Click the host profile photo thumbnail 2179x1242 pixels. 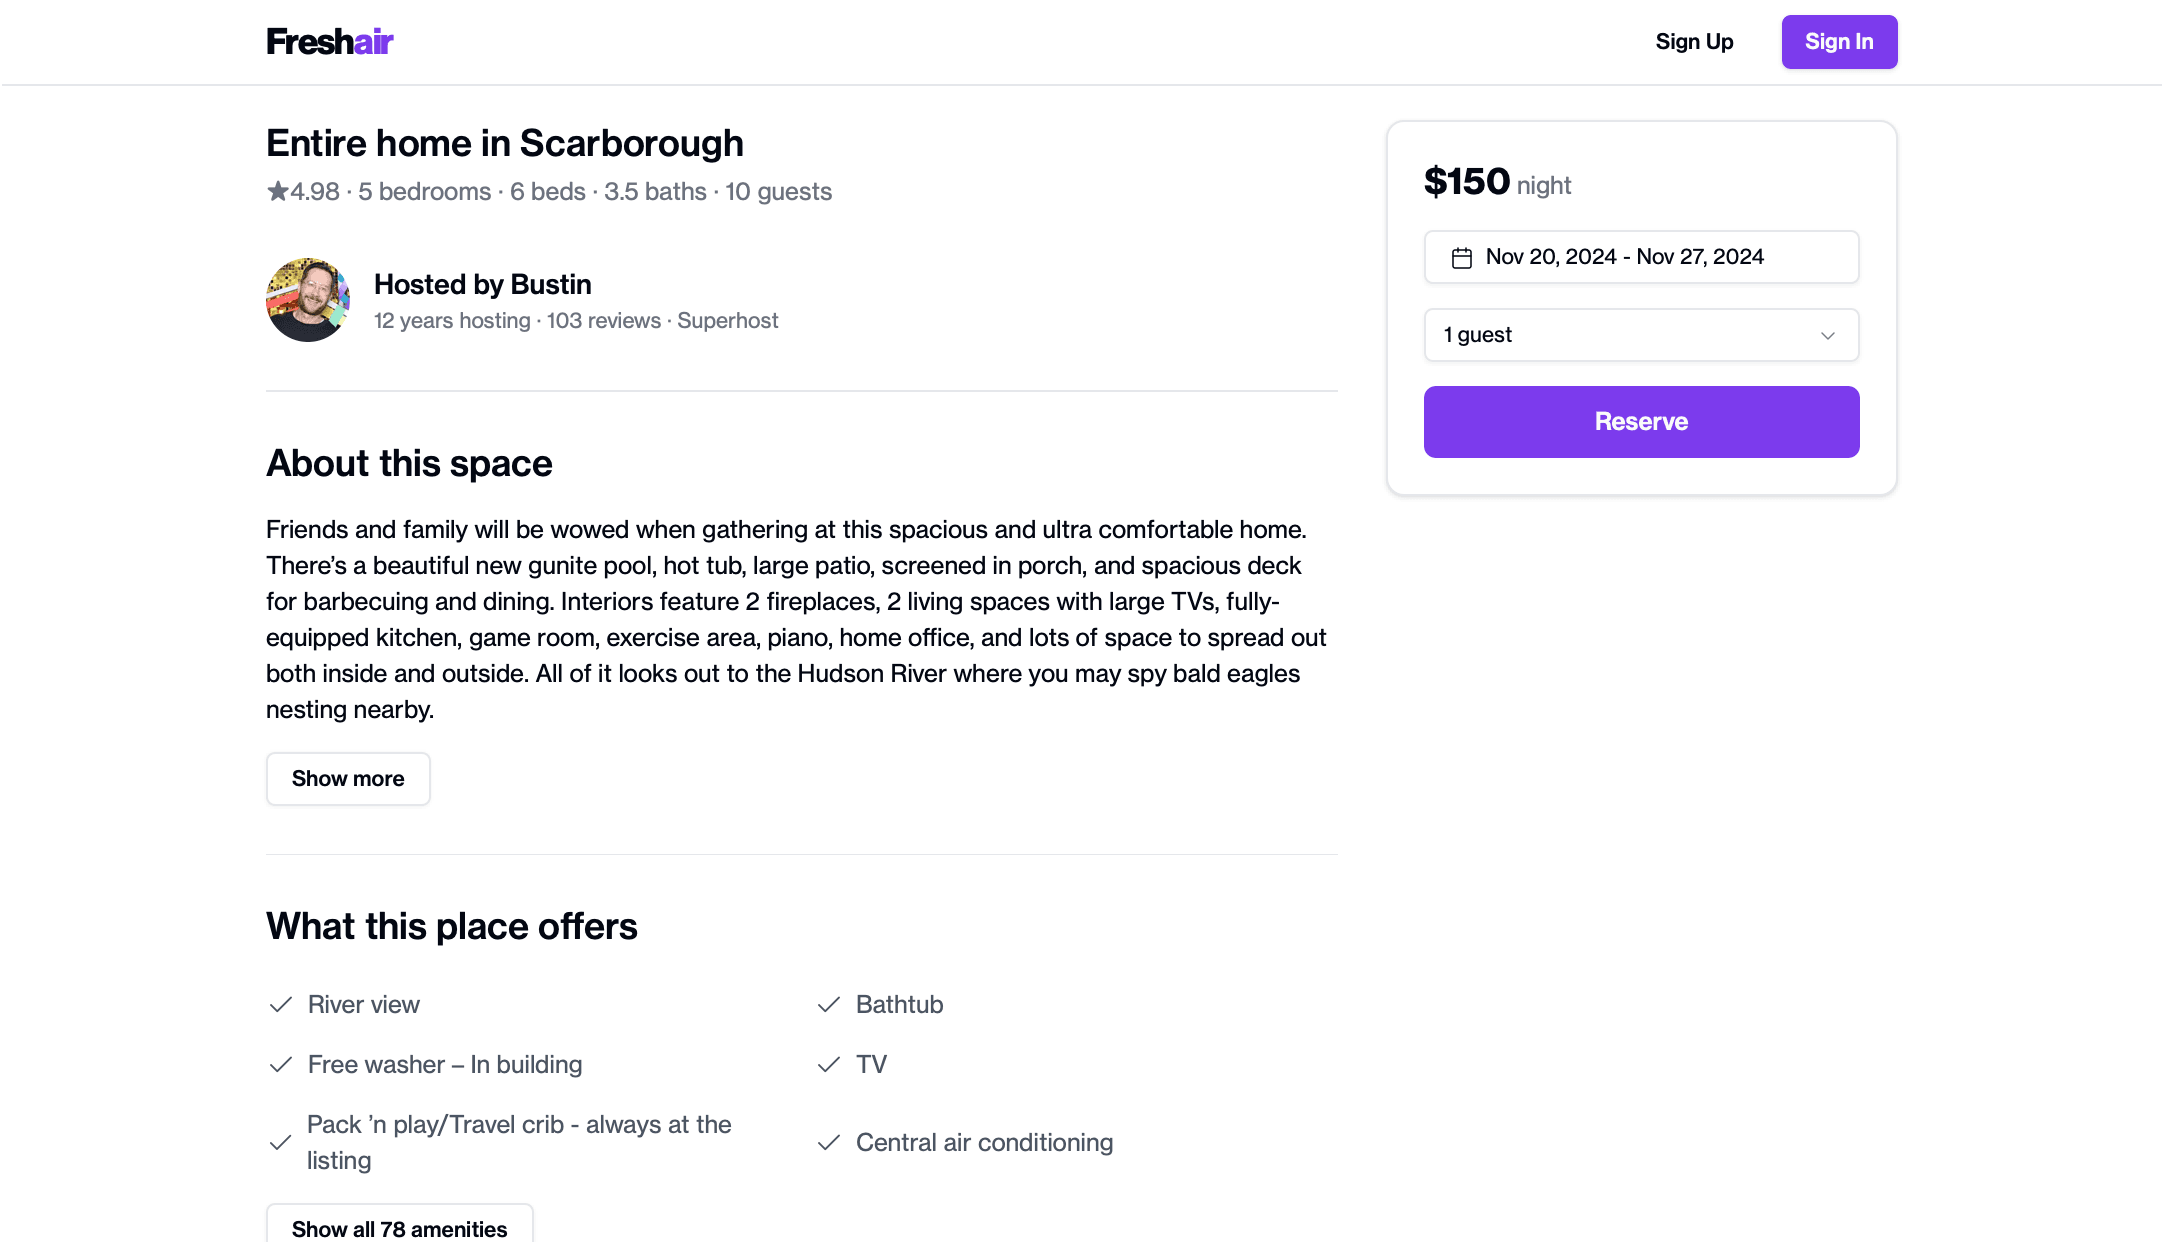[x=308, y=299]
